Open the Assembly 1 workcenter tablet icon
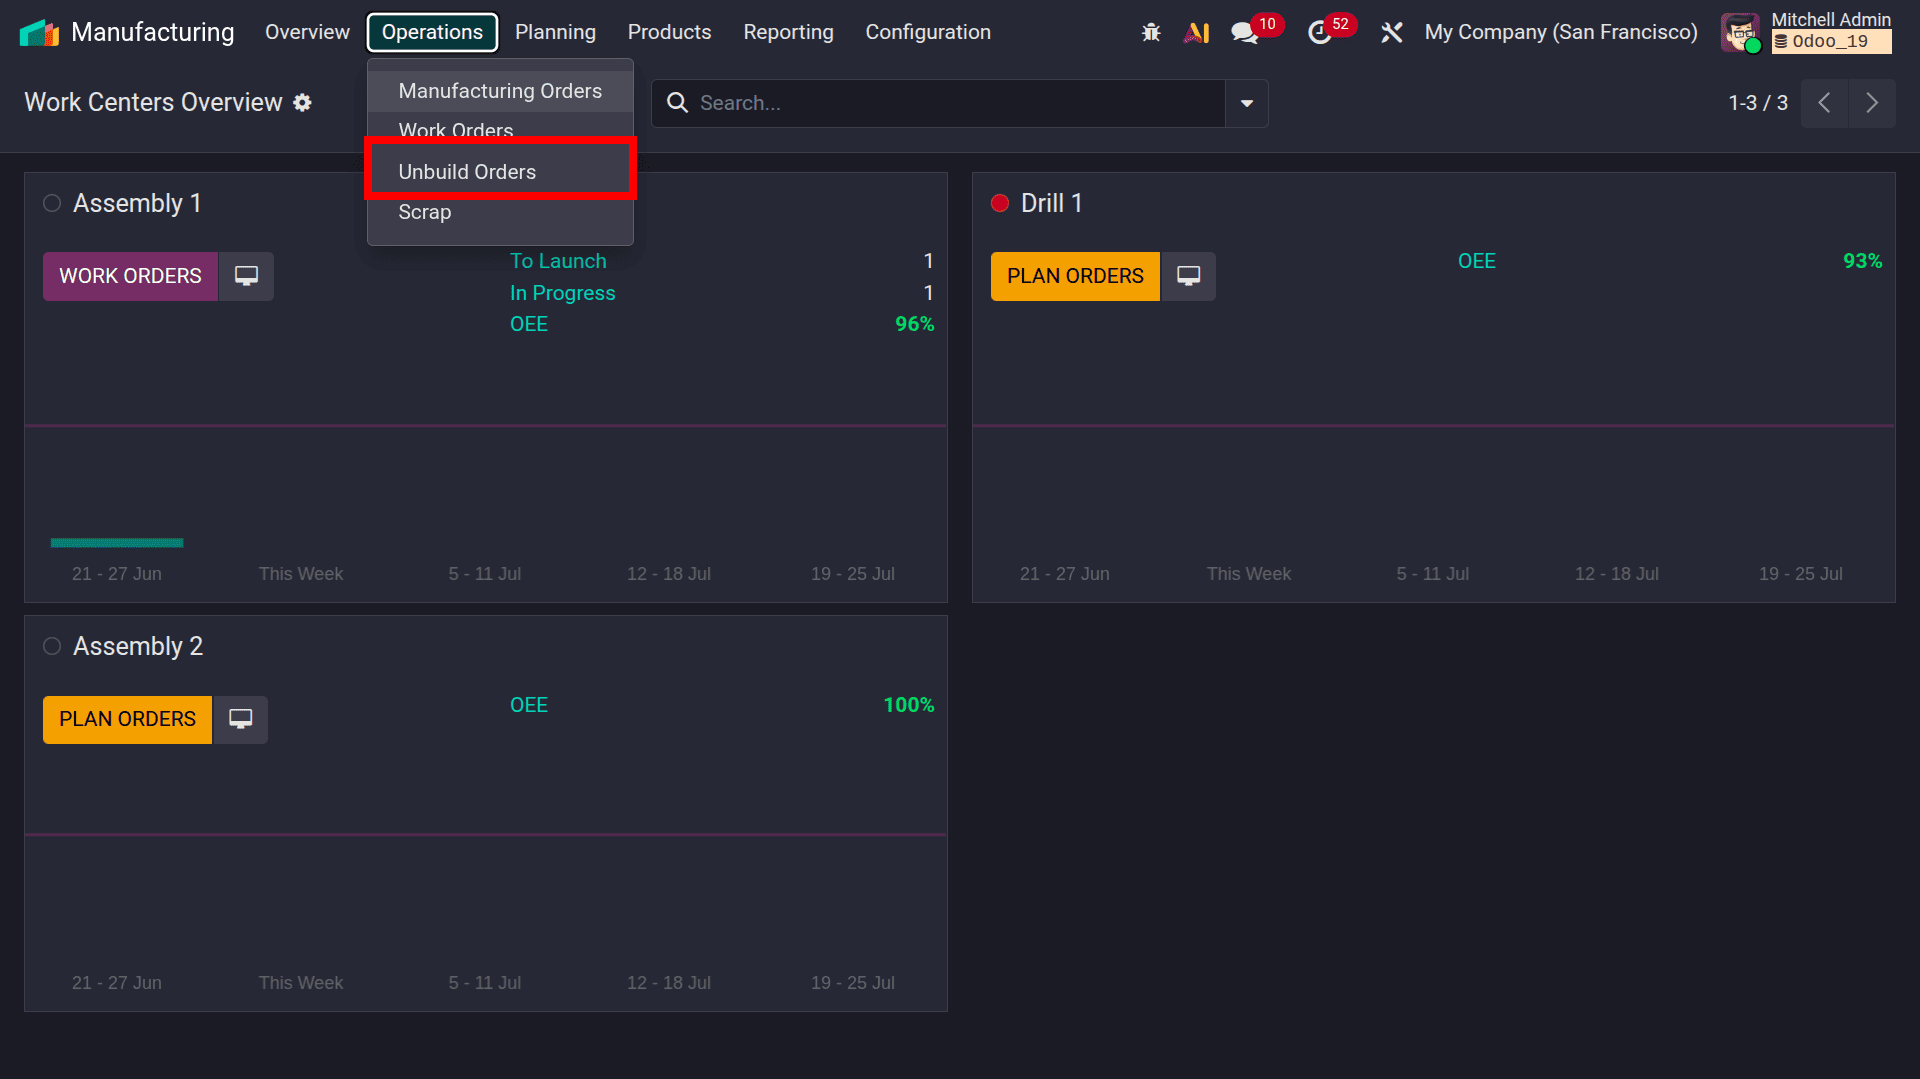This screenshot has height=1079, width=1920. point(246,276)
